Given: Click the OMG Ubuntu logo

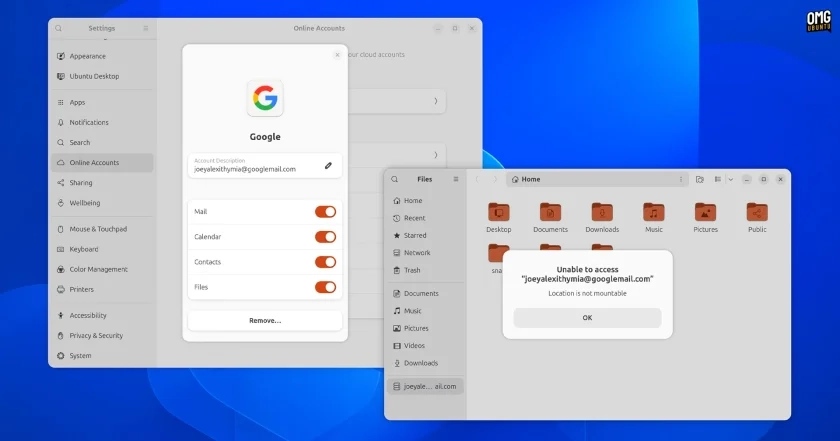Looking at the screenshot, I should 818,21.
